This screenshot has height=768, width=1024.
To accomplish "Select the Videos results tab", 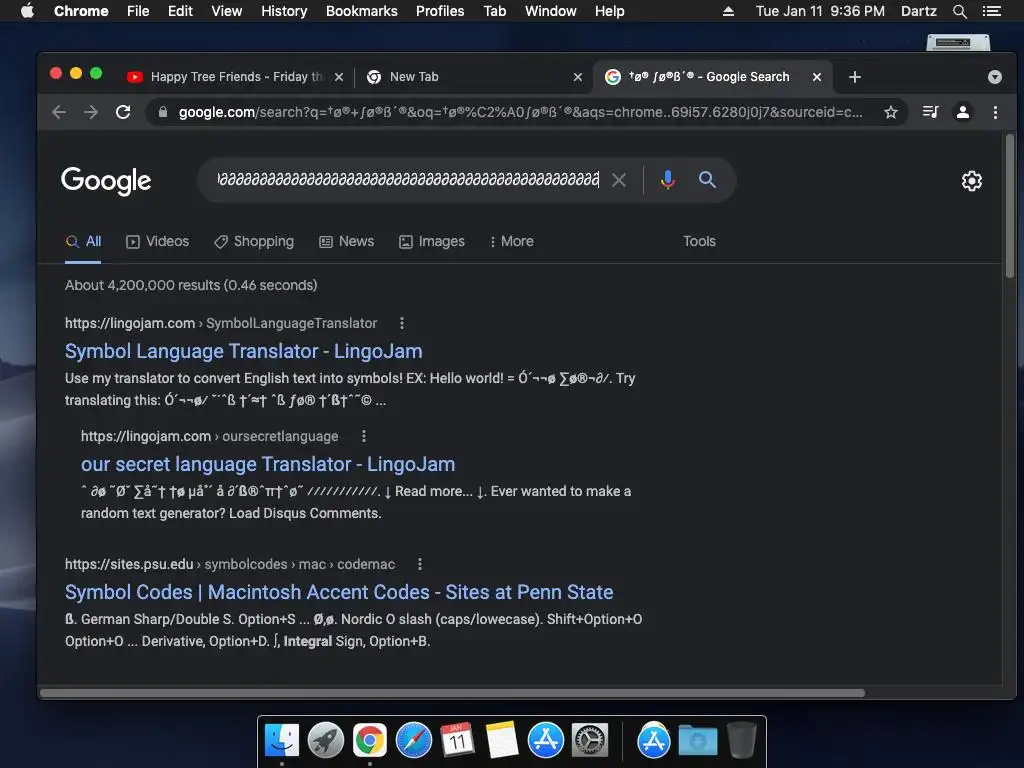I will pos(157,242).
